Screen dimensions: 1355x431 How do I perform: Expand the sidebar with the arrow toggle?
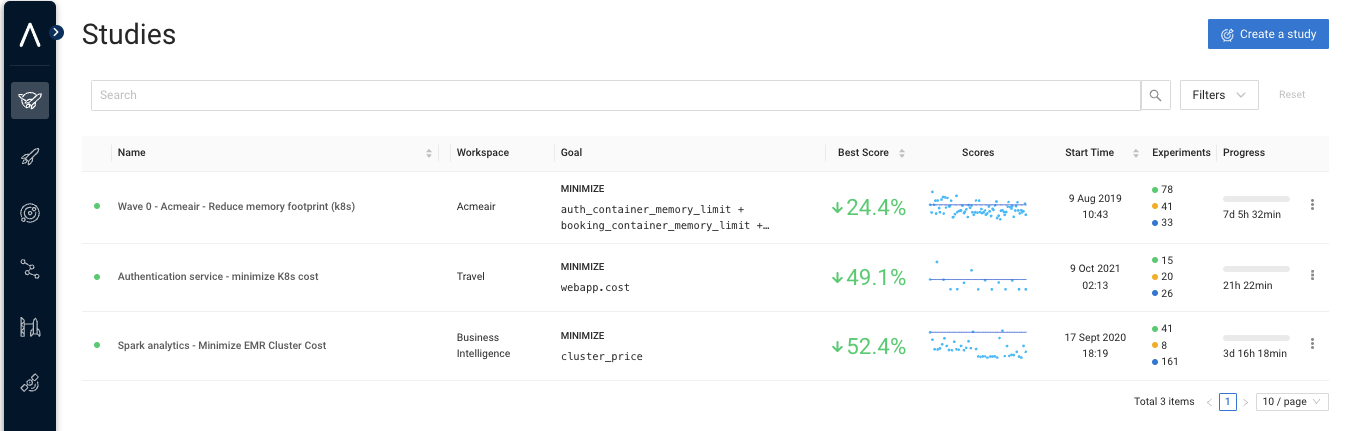tap(56, 32)
